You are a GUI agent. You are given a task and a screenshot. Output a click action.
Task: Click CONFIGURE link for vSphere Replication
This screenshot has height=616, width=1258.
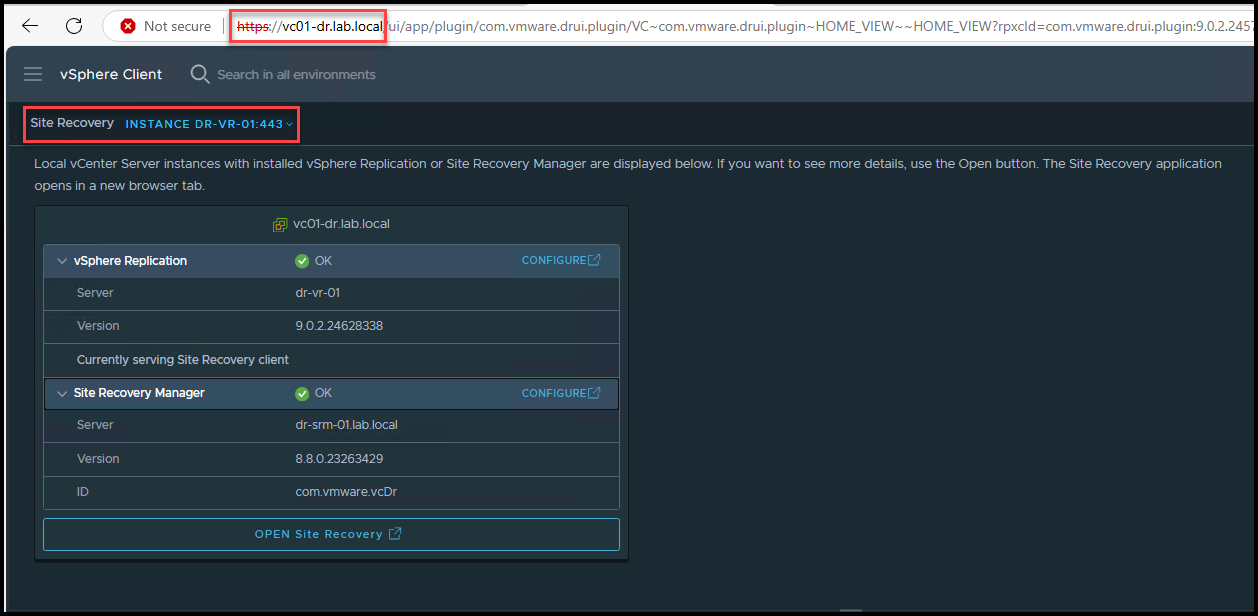pos(554,260)
